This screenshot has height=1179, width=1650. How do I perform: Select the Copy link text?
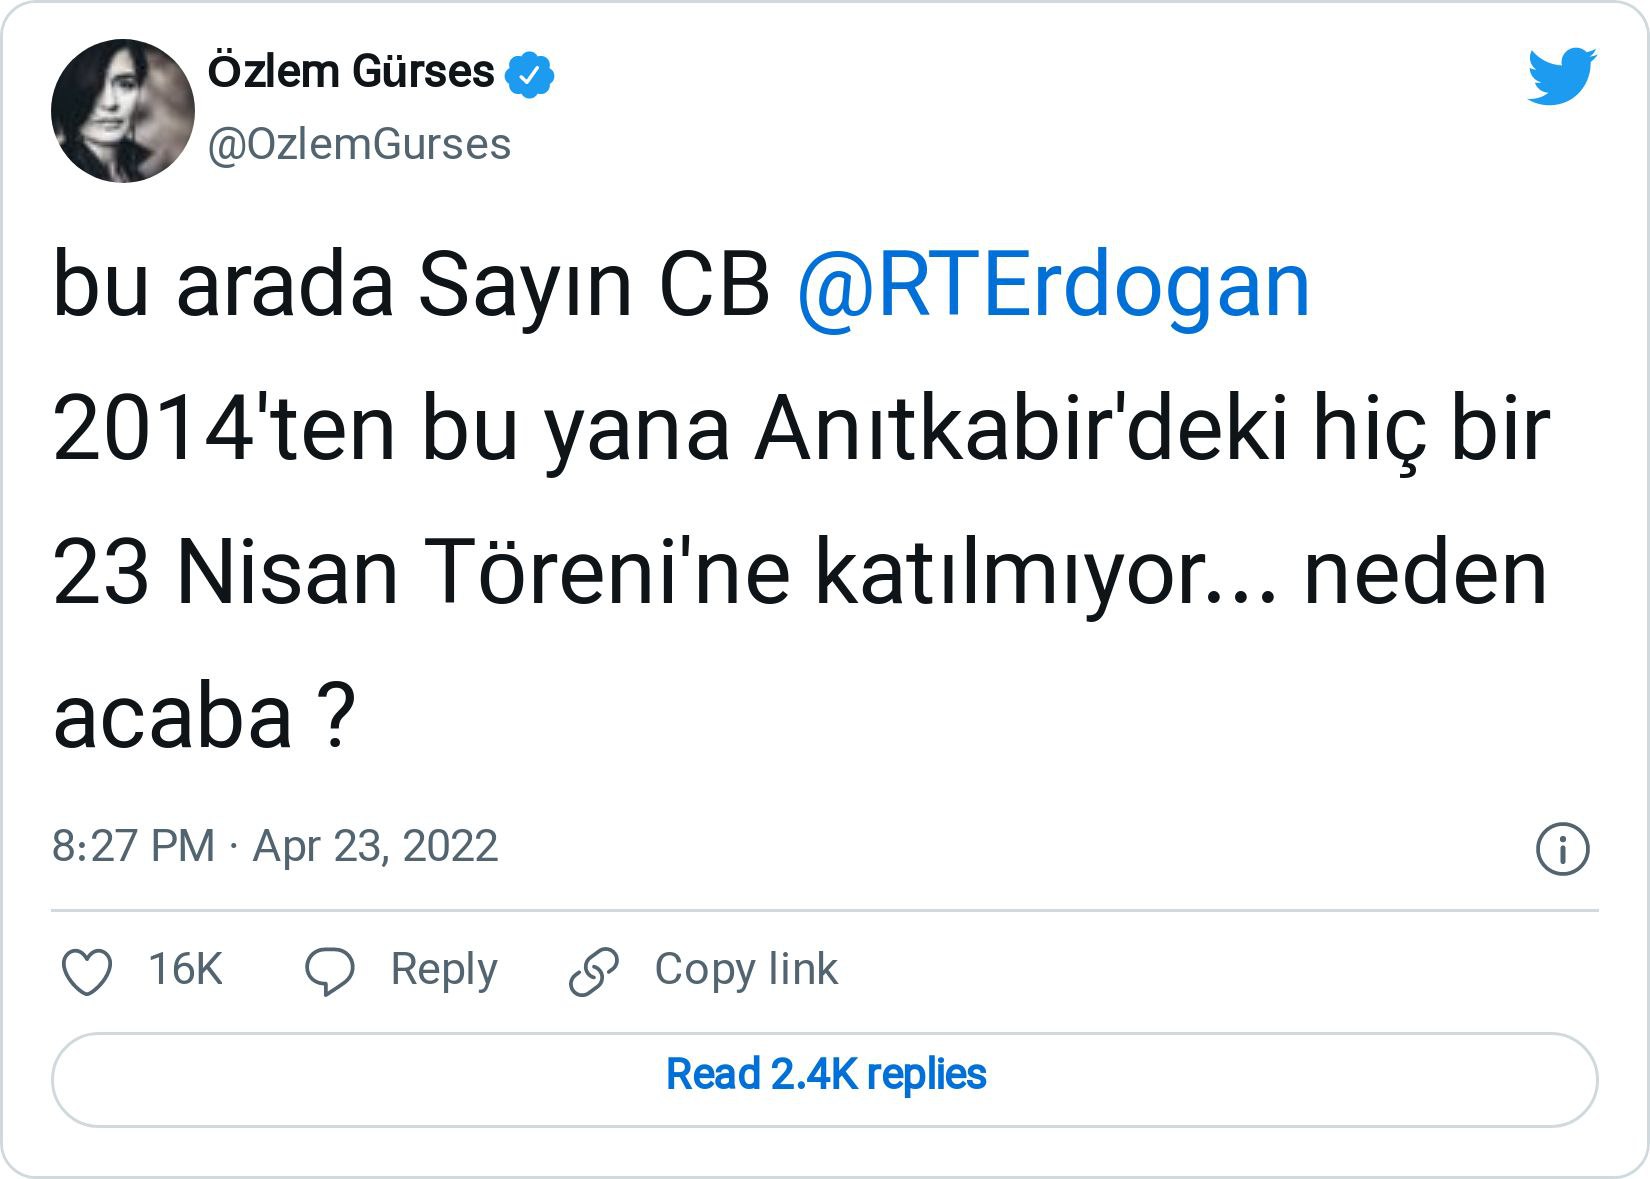point(746,969)
